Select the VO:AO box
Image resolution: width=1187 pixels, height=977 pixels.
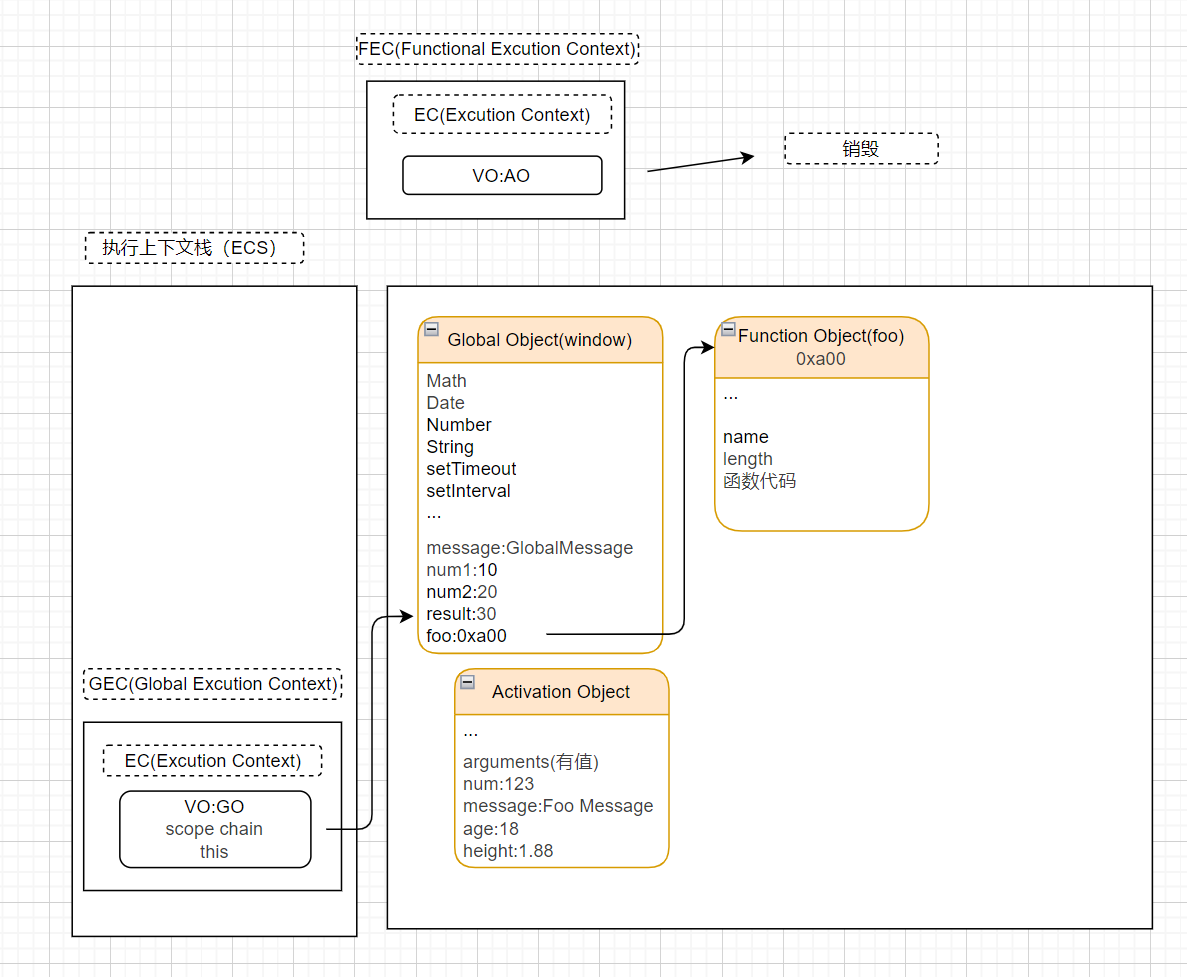(502, 176)
